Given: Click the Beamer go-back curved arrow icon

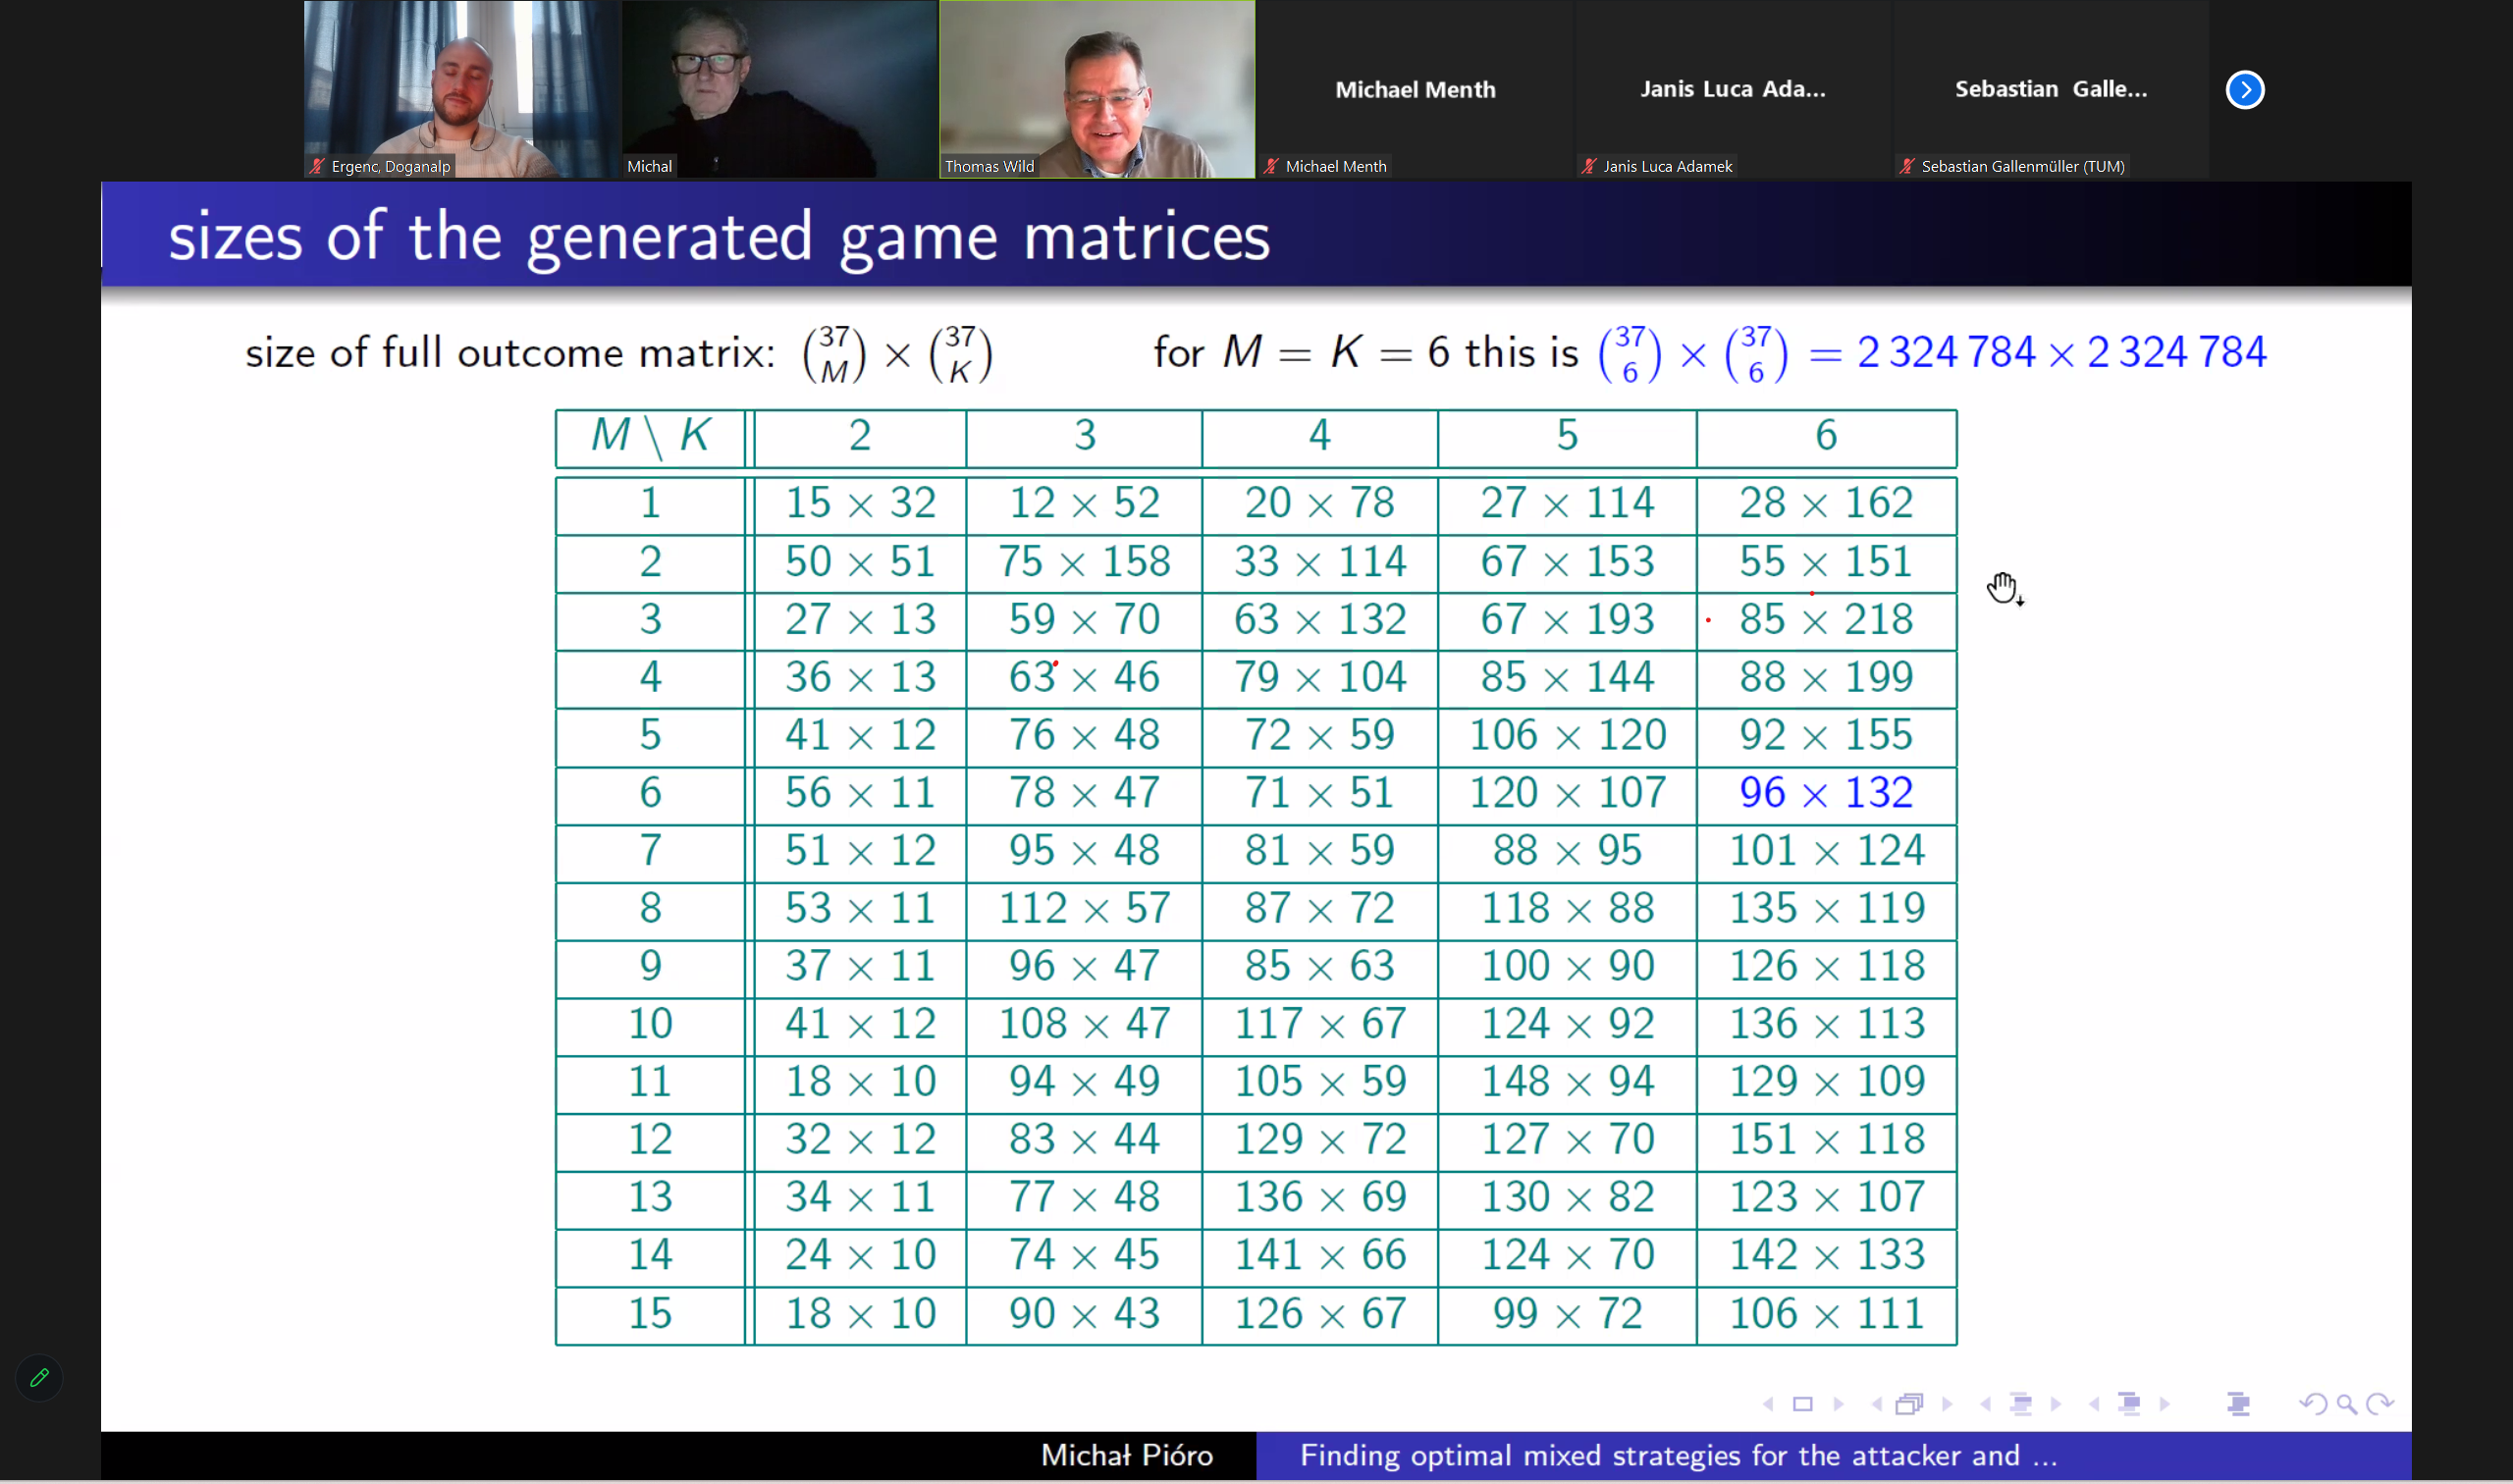Looking at the screenshot, I should (x=2312, y=1404).
